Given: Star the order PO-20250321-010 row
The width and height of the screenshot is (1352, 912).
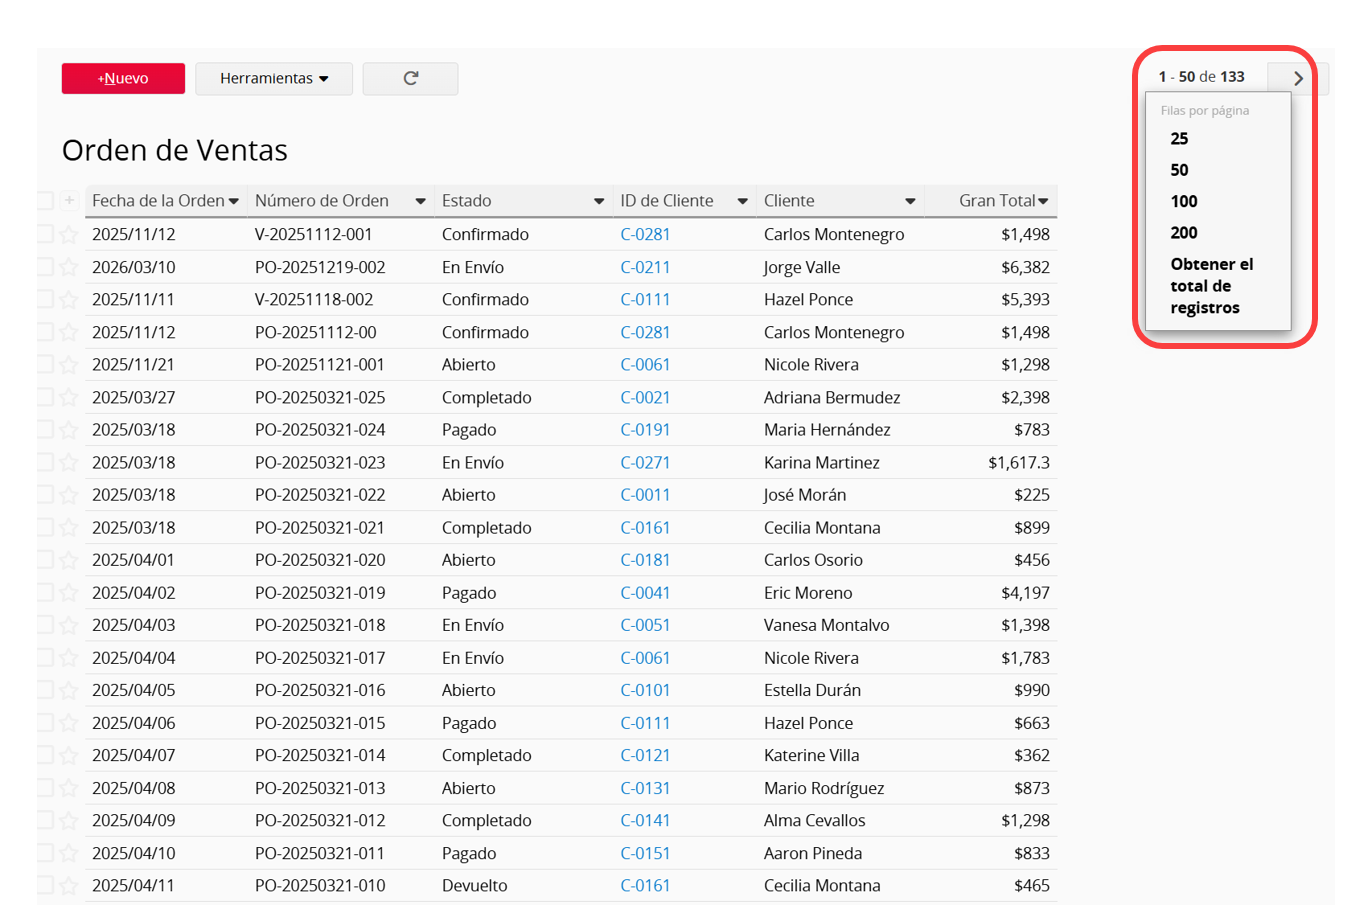Looking at the screenshot, I should point(69,886).
